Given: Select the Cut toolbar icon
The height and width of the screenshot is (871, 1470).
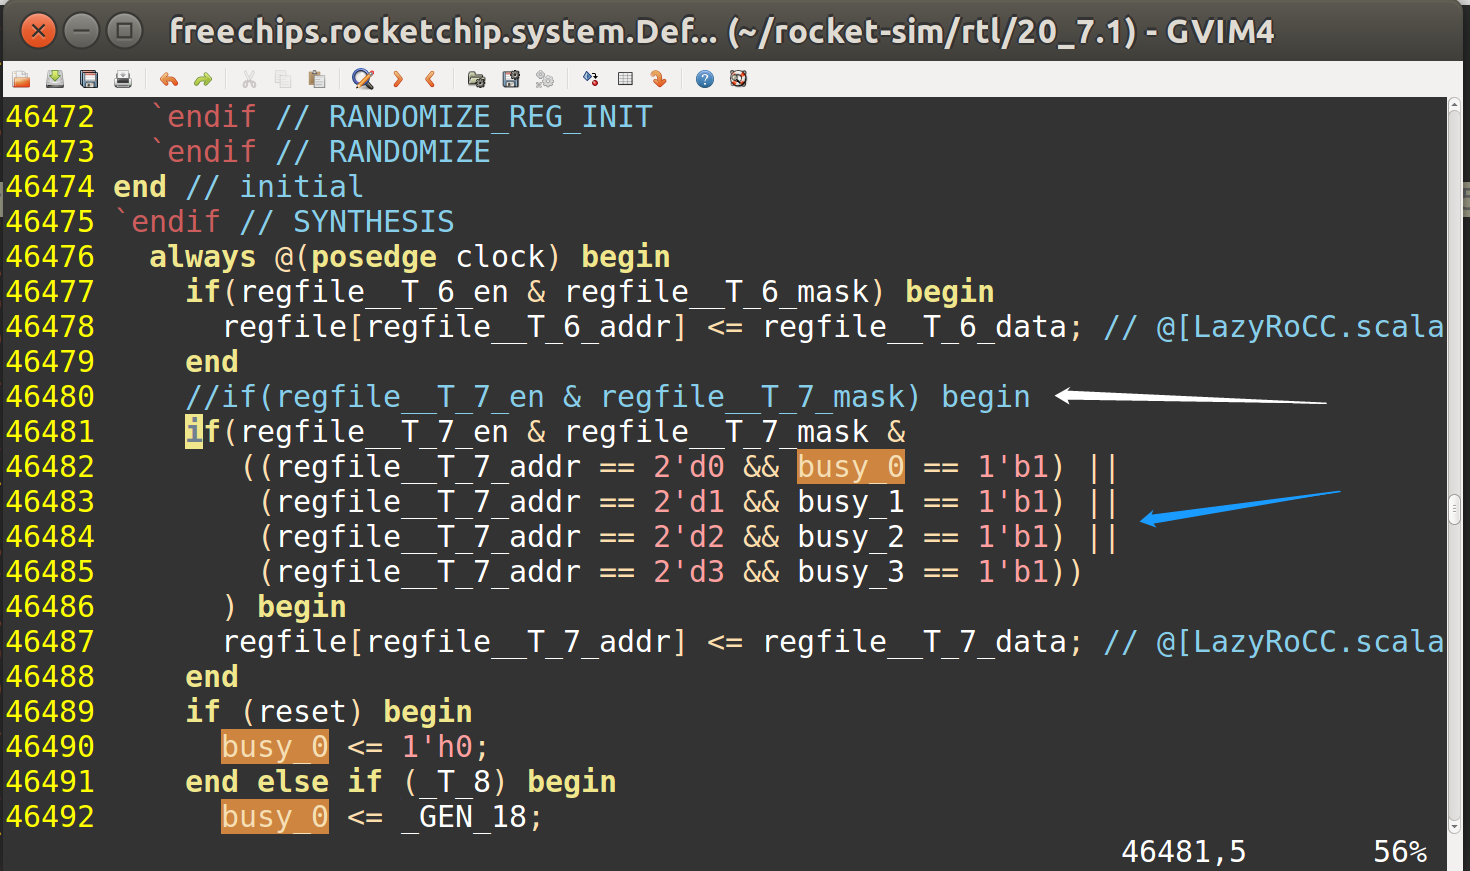Looking at the screenshot, I should pos(250,79).
